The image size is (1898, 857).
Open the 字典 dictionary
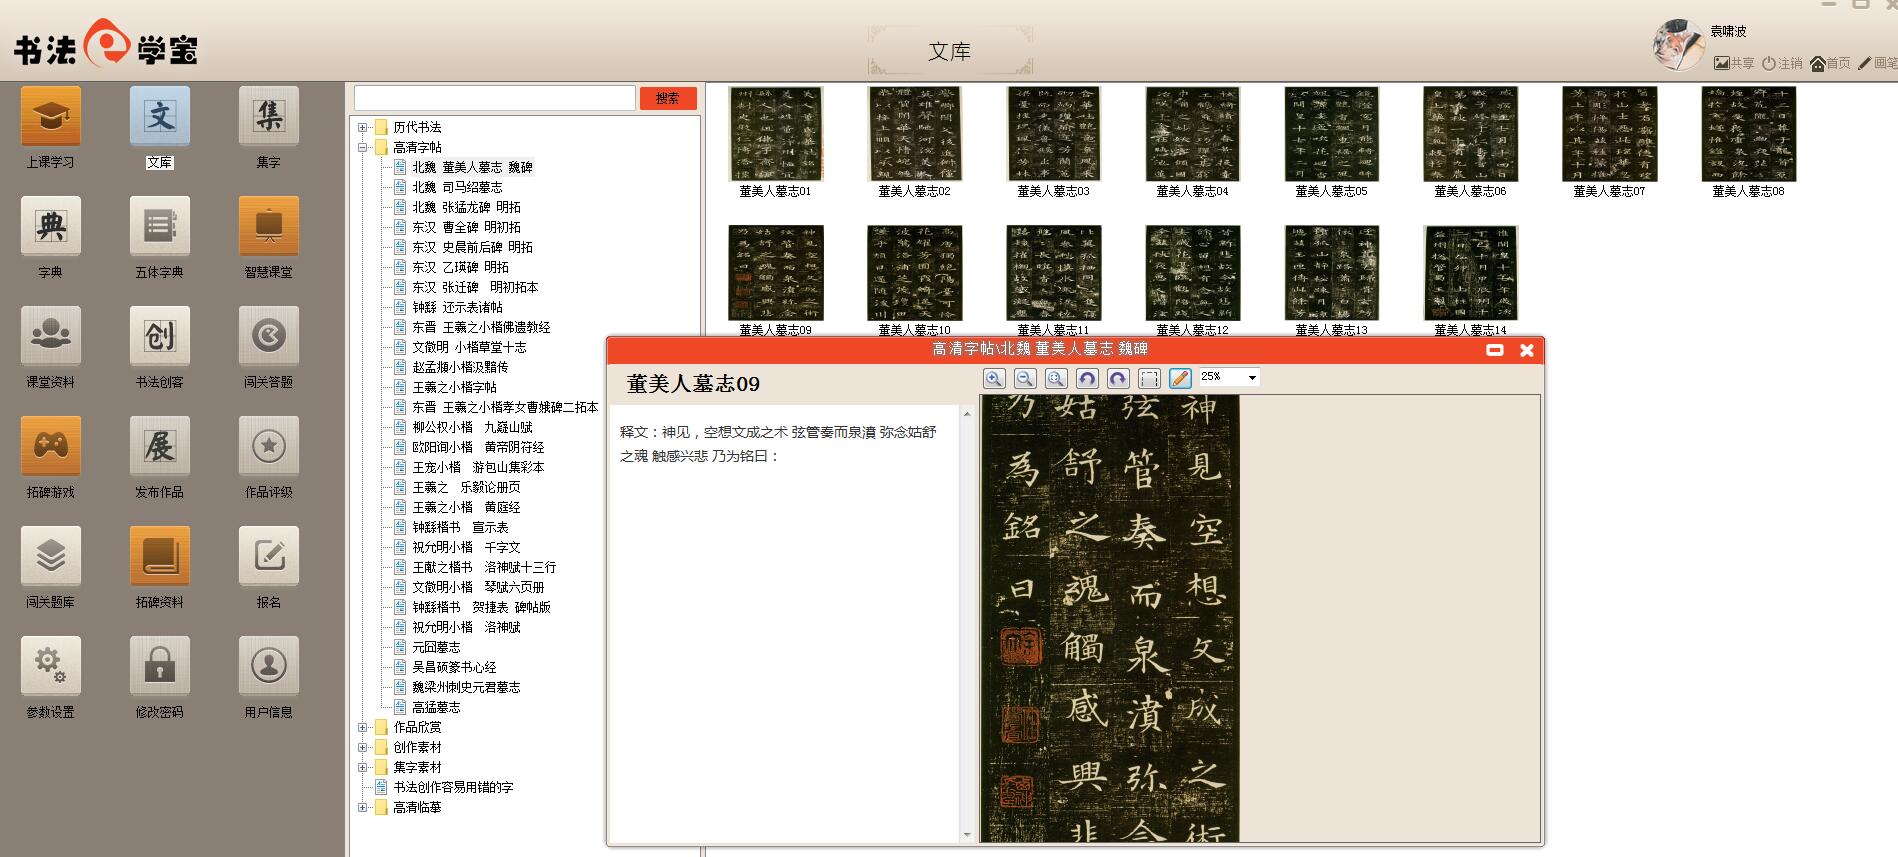tap(50, 227)
